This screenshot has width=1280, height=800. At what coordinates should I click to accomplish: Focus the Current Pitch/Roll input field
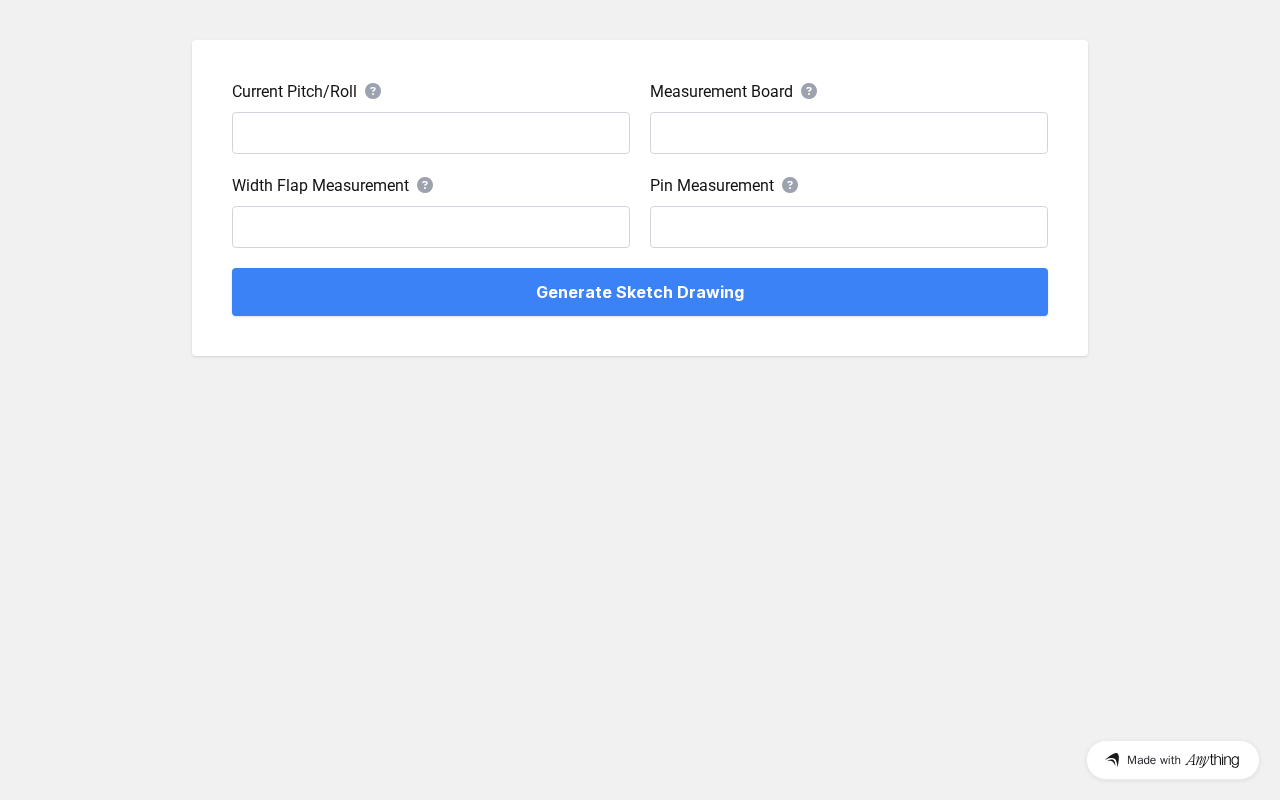pos(431,133)
